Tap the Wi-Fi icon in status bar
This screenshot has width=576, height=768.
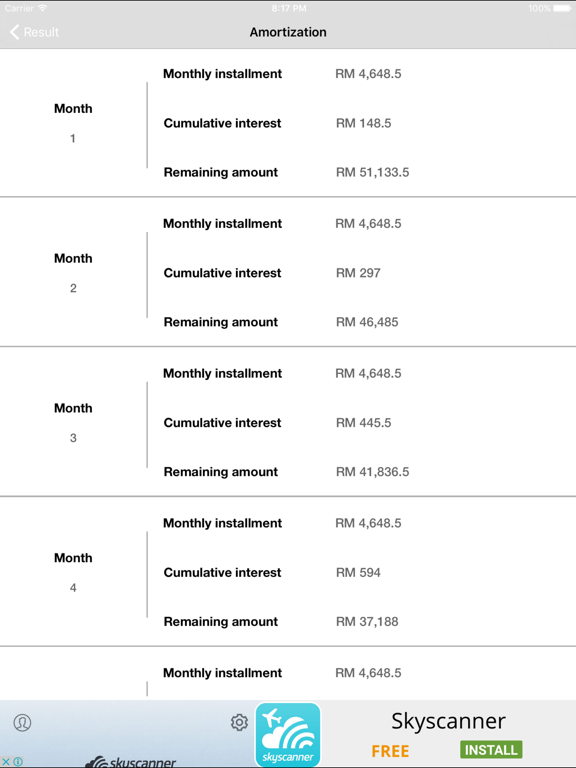pyautogui.click(x=43, y=8)
